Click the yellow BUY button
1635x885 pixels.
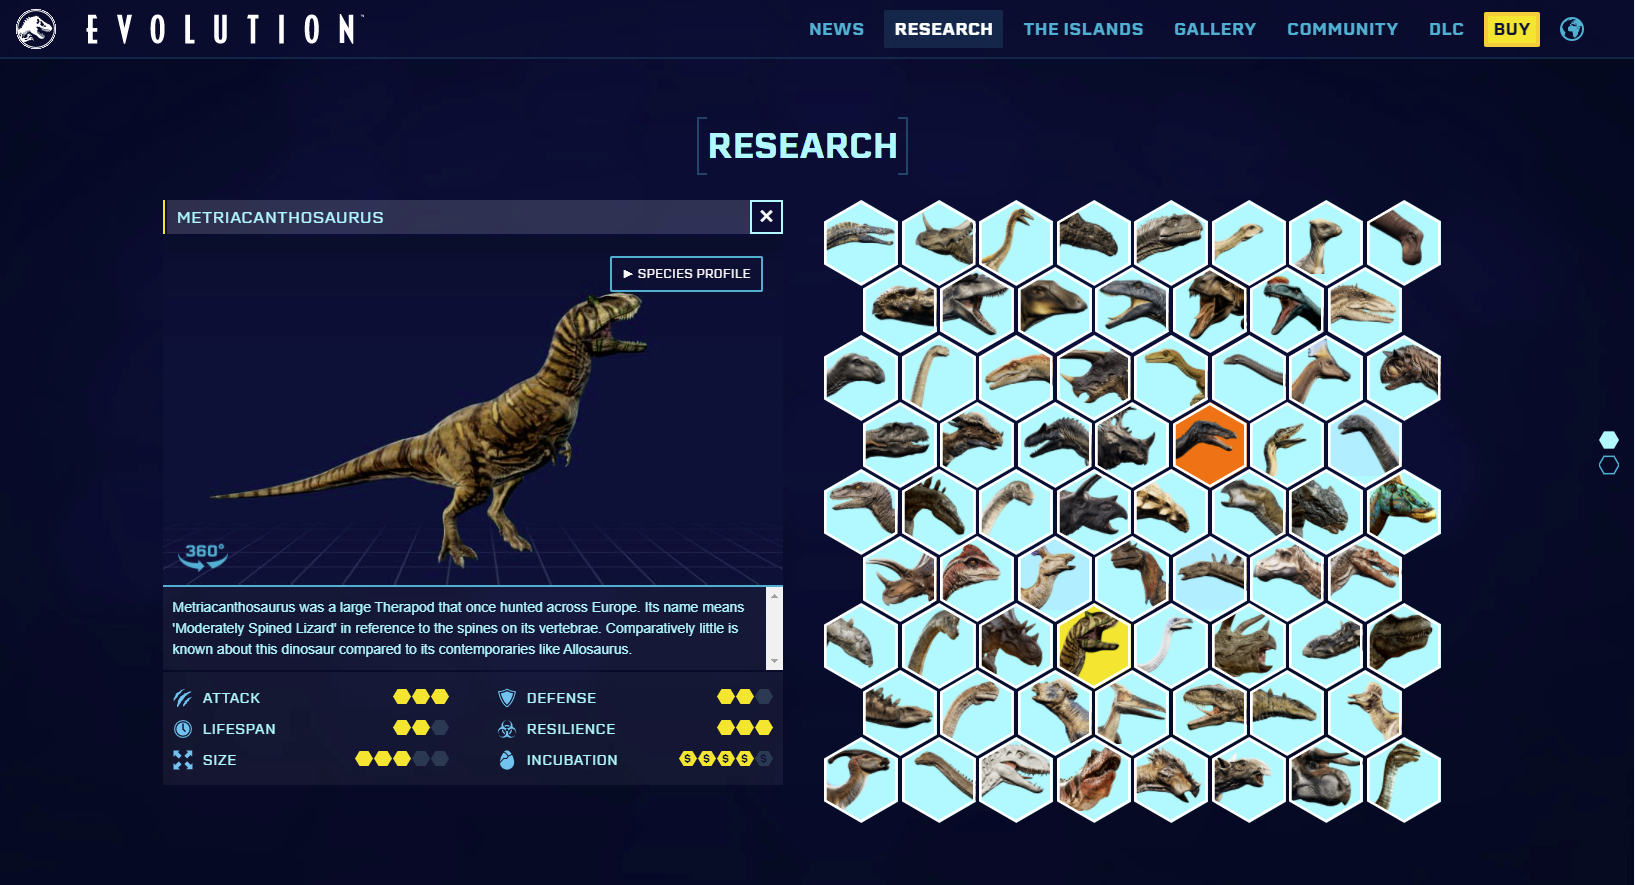point(1511,29)
